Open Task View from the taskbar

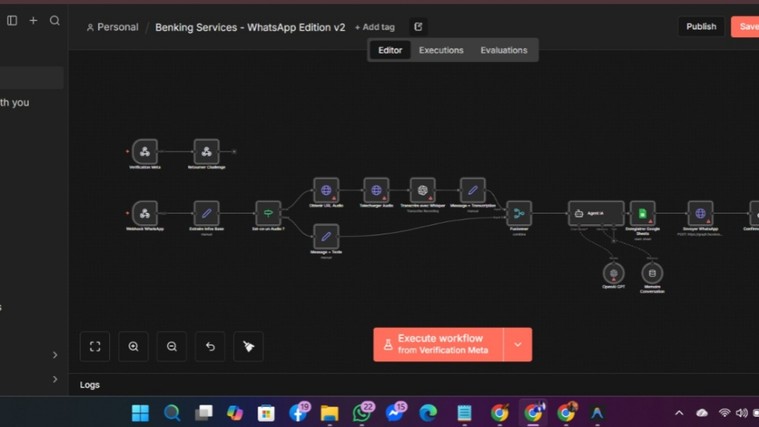(x=203, y=413)
